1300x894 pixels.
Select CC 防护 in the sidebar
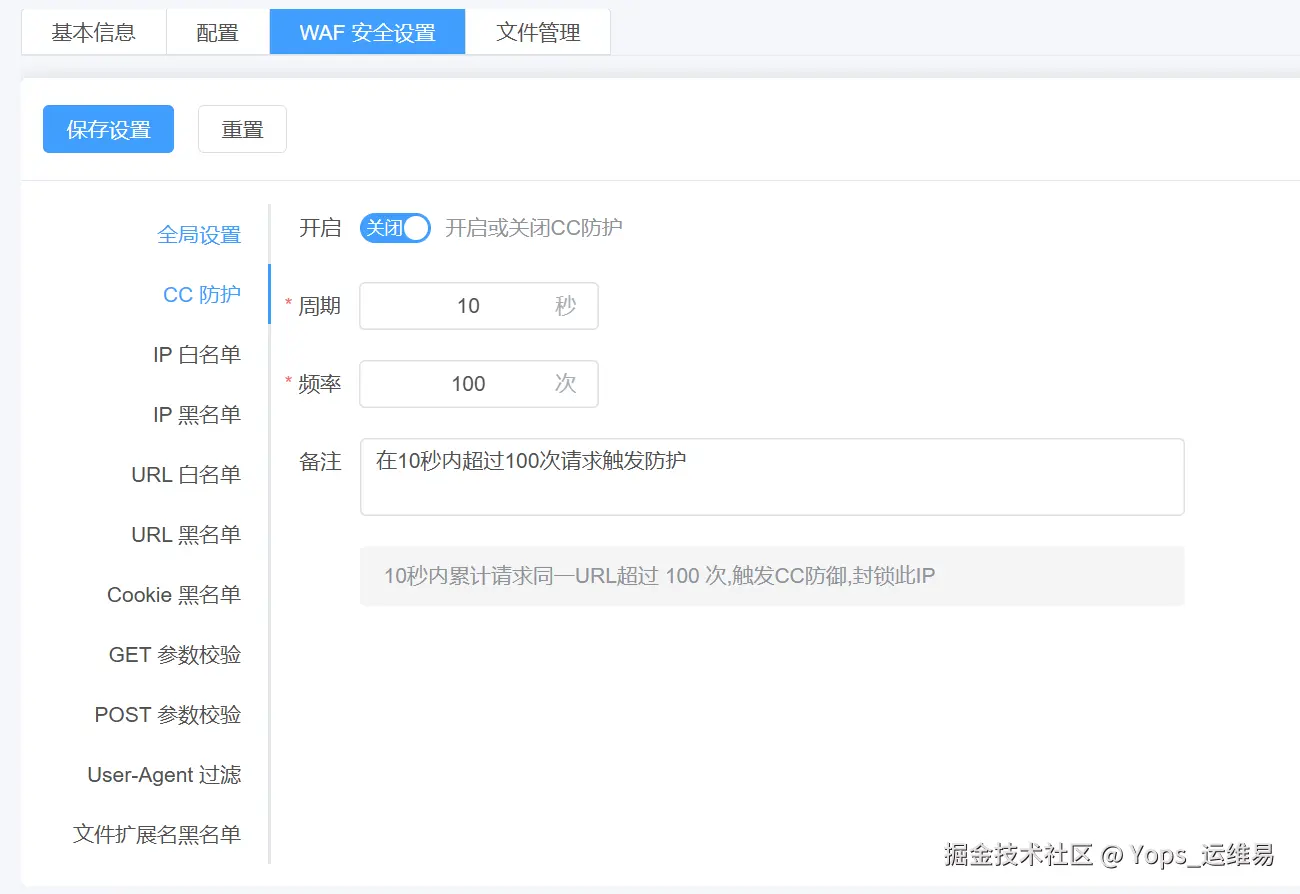(202, 294)
